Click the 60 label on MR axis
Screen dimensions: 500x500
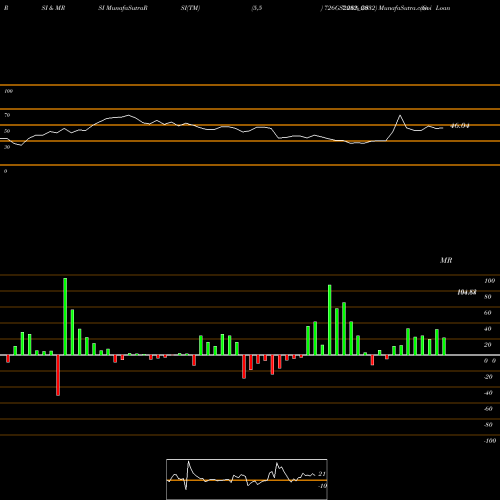click(488, 313)
